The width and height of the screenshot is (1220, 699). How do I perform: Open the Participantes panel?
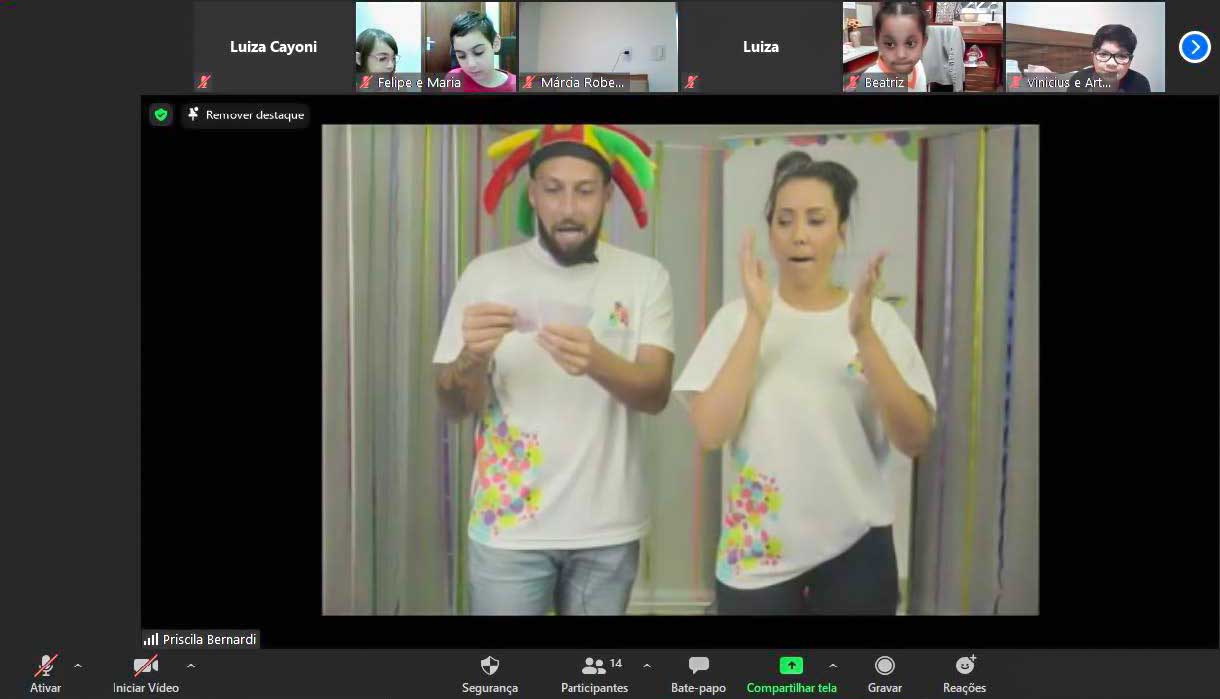pyautogui.click(x=595, y=673)
